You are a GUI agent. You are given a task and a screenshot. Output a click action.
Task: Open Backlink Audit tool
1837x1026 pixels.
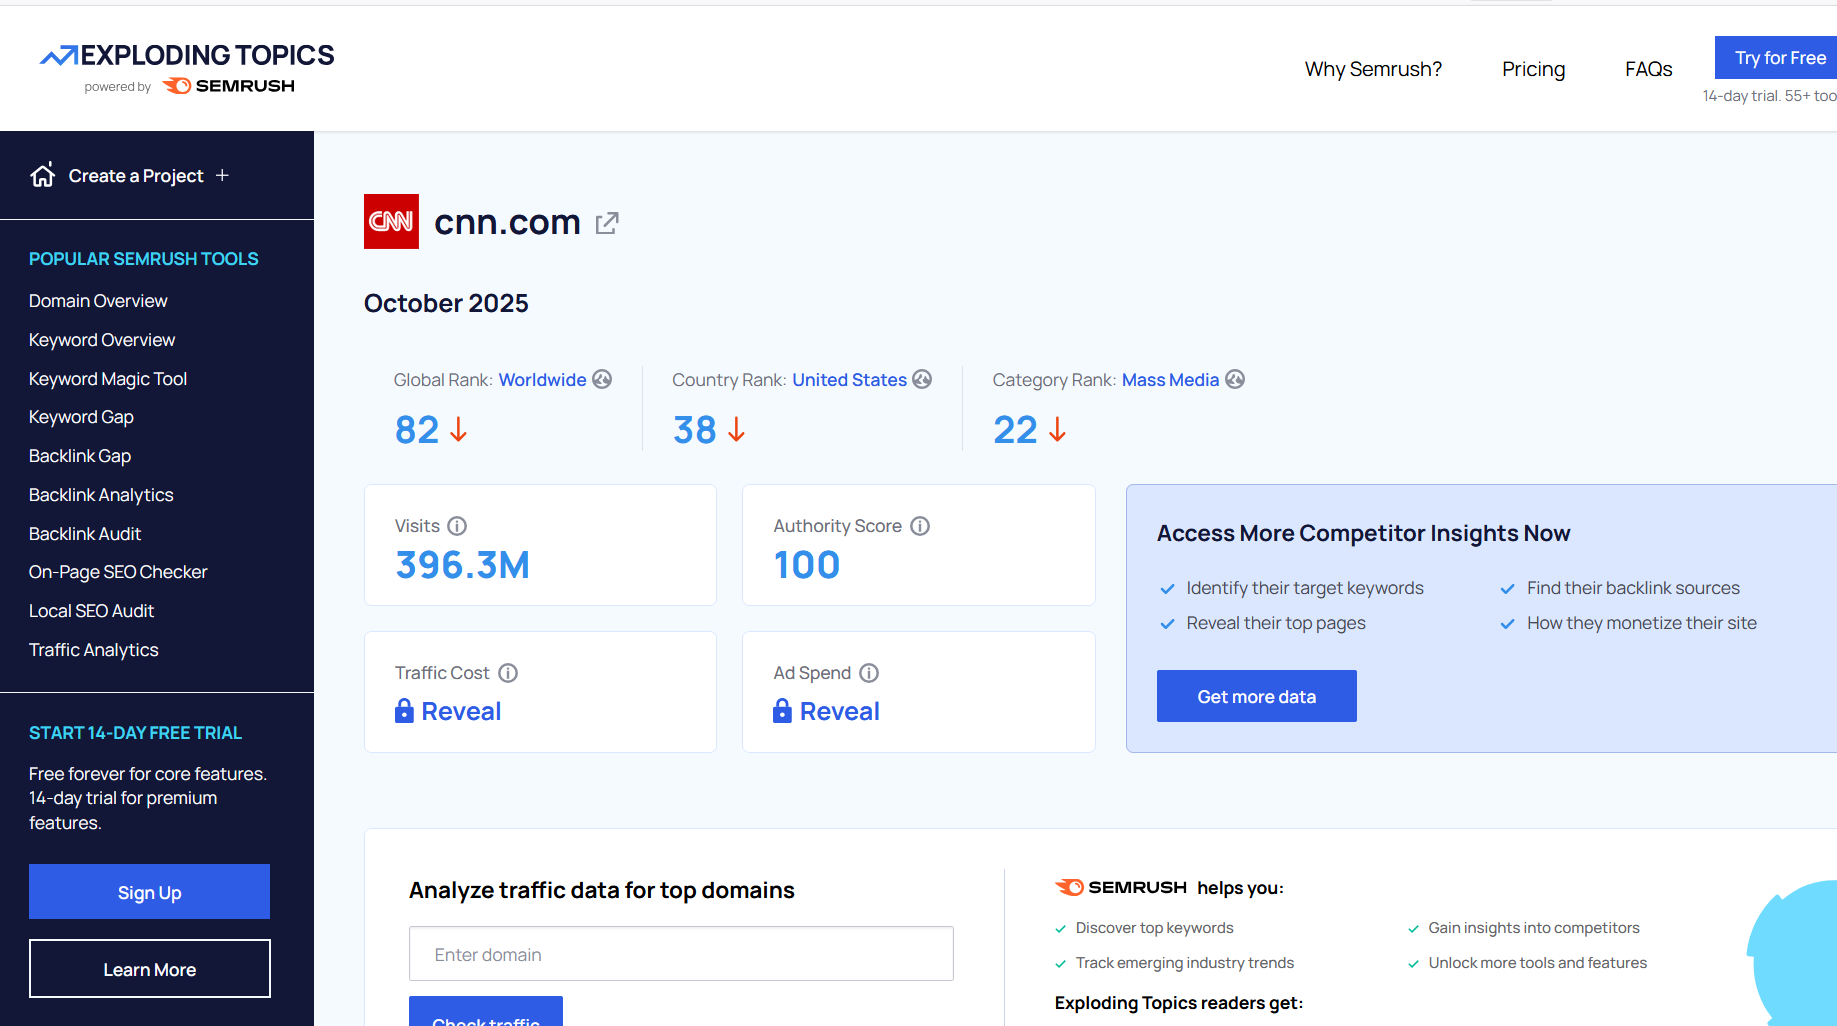[85, 534]
